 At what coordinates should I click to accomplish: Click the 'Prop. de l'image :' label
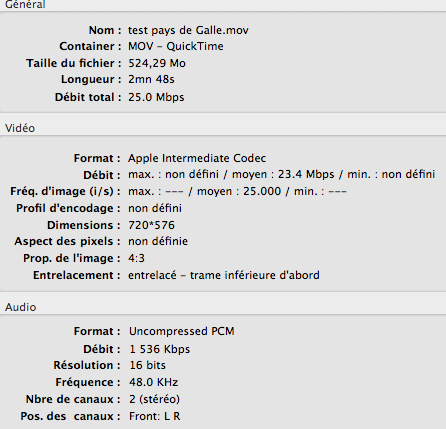72,258
